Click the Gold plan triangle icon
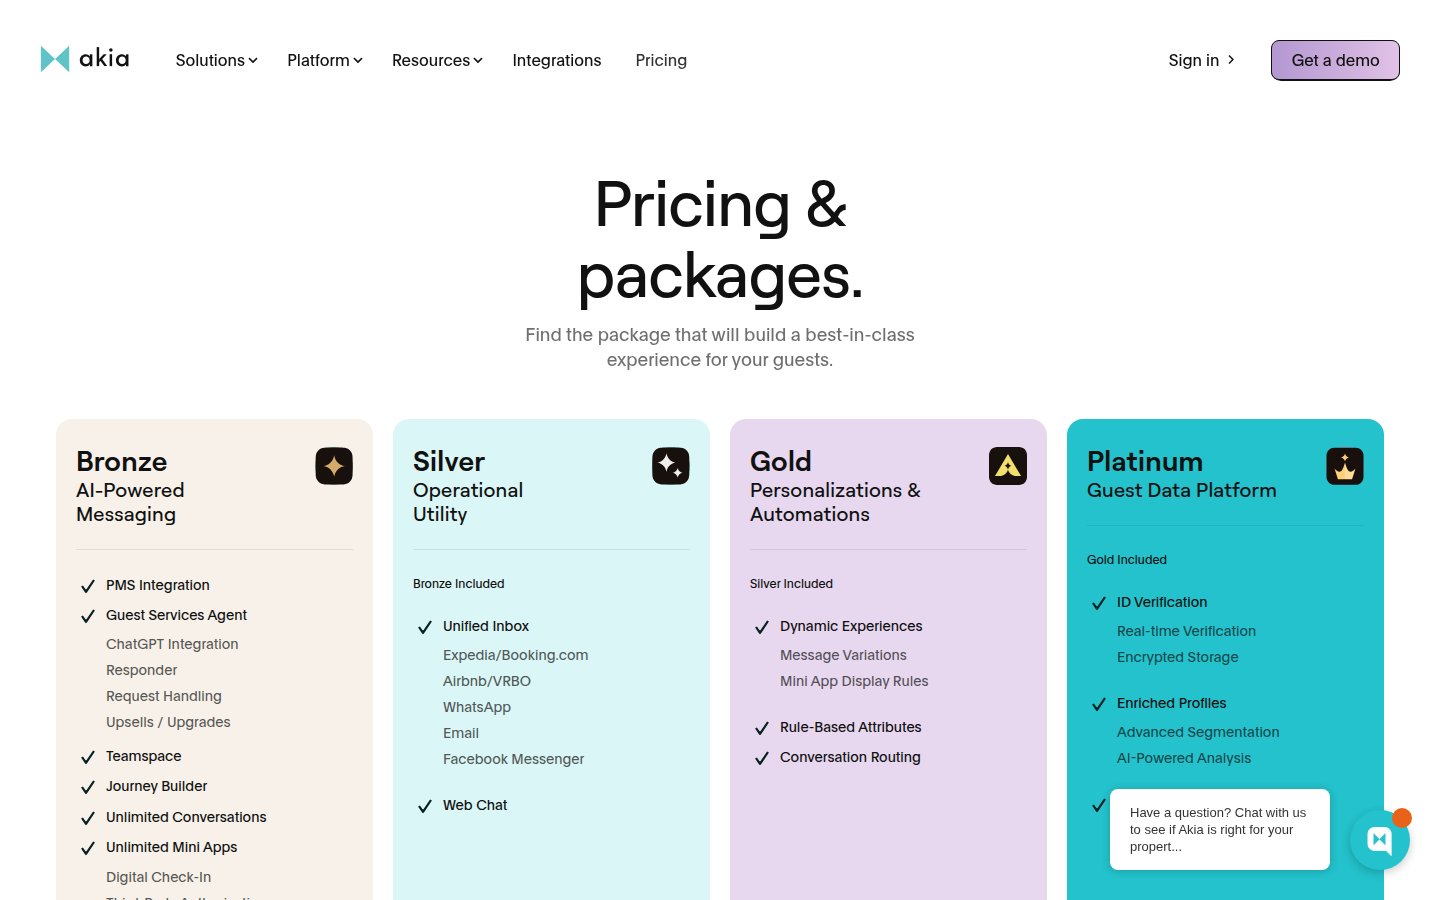The width and height of the screenshot is (1440, 900). (1008, 466)
